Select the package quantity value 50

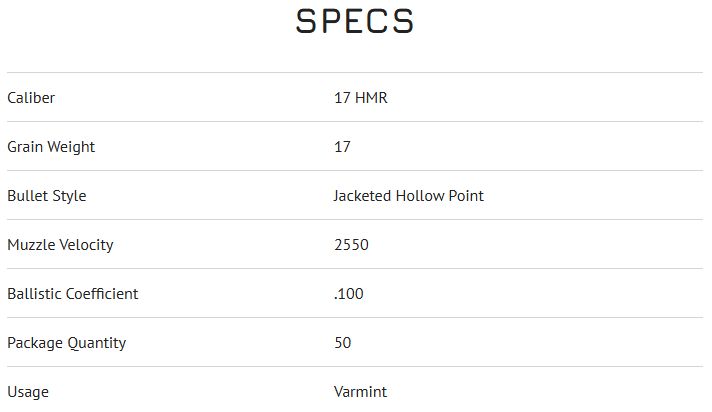point(342,343)
